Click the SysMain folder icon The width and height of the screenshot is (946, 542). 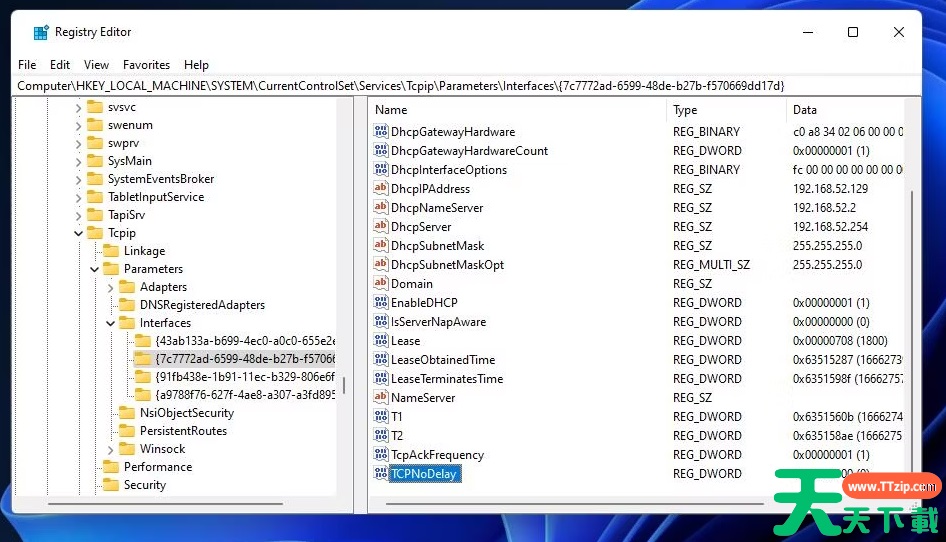tap(95, 161)
